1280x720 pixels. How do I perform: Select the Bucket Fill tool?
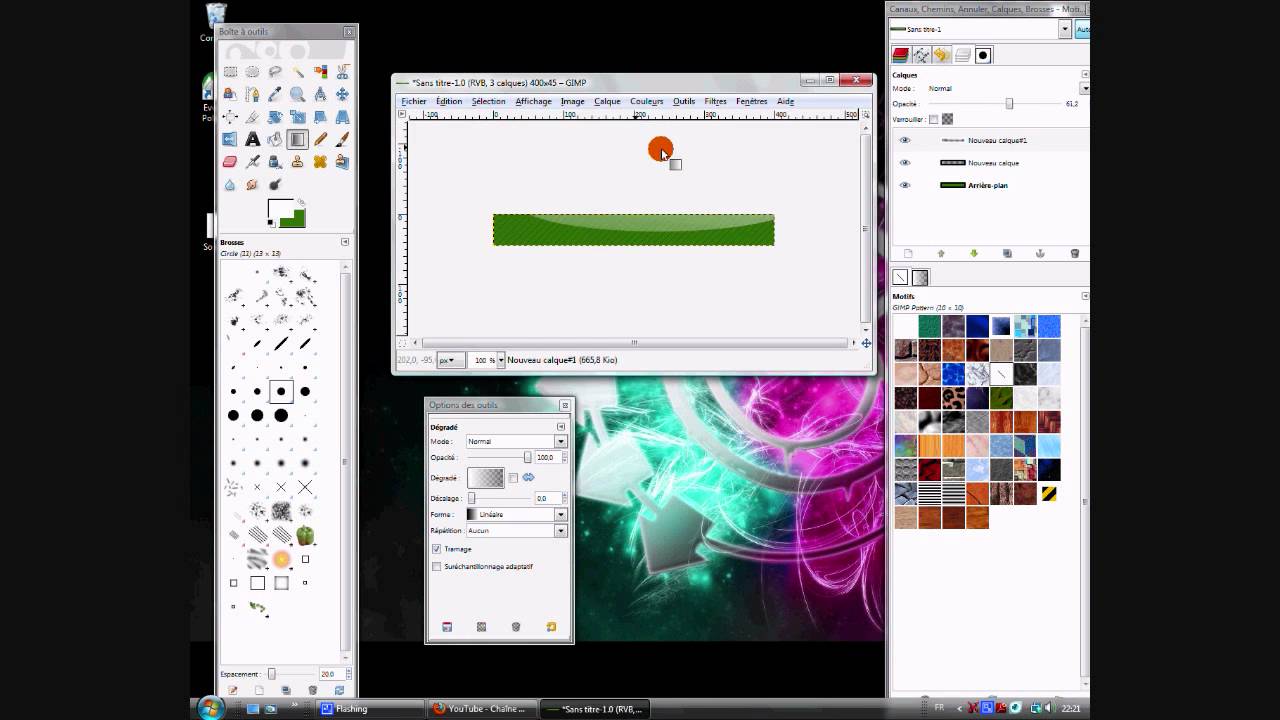click(x=275, y=139)
